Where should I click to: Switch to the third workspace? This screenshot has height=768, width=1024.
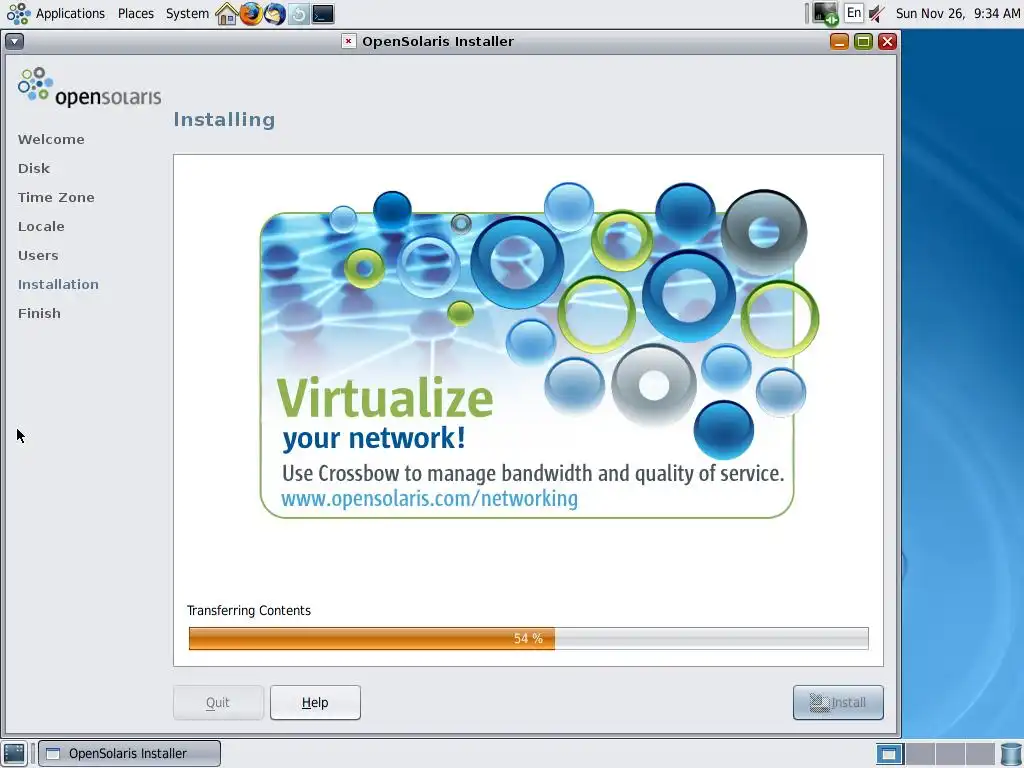[x=949, y=754]
